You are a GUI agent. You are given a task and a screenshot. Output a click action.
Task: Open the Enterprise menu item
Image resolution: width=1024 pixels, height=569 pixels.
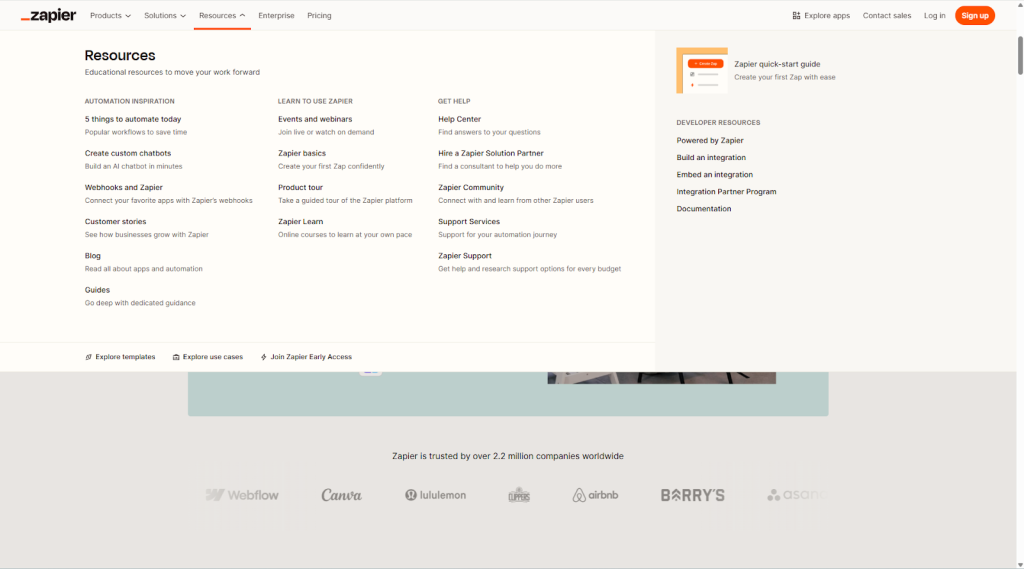click(276, 16)
